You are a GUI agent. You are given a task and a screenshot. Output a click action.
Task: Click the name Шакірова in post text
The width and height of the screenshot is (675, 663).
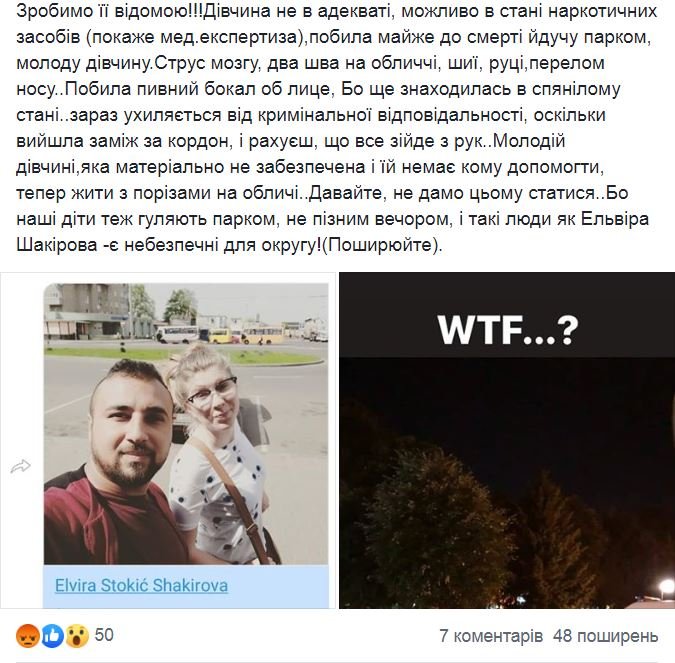point(57,245)
